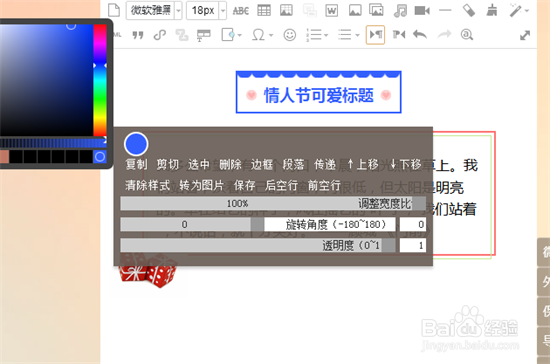This screenshot has height=364, width=550.
Task: Insert music with the note icon
Action: 400,11
